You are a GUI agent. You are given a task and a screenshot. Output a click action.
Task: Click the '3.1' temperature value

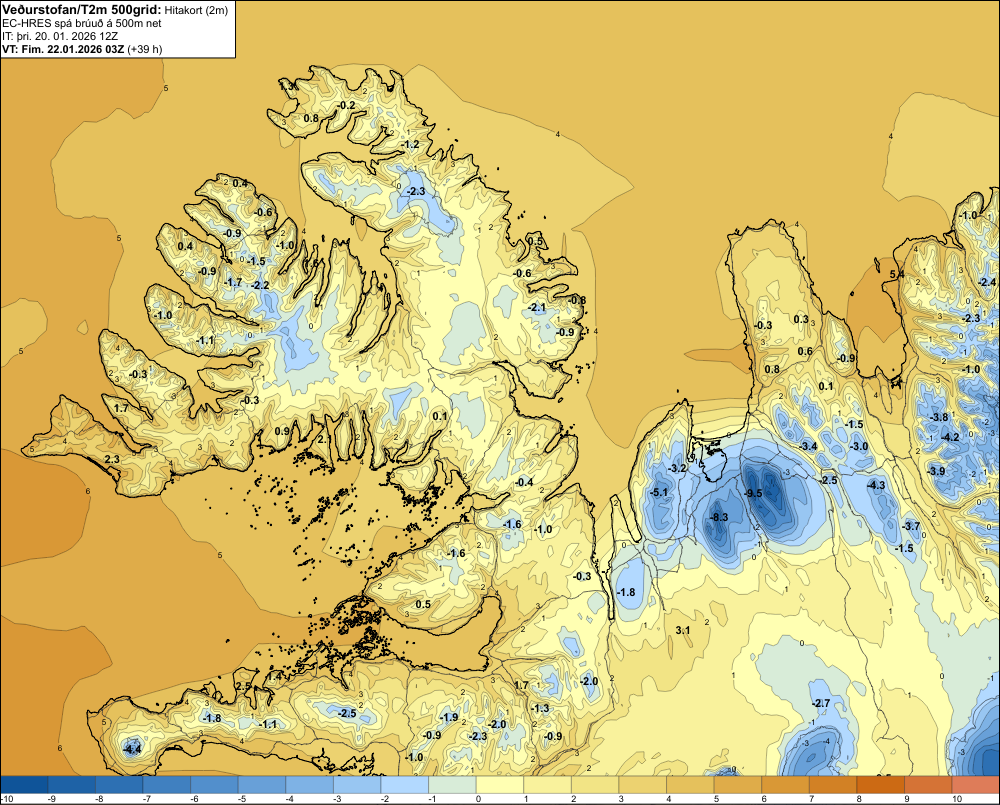click(x=682, y=630)
